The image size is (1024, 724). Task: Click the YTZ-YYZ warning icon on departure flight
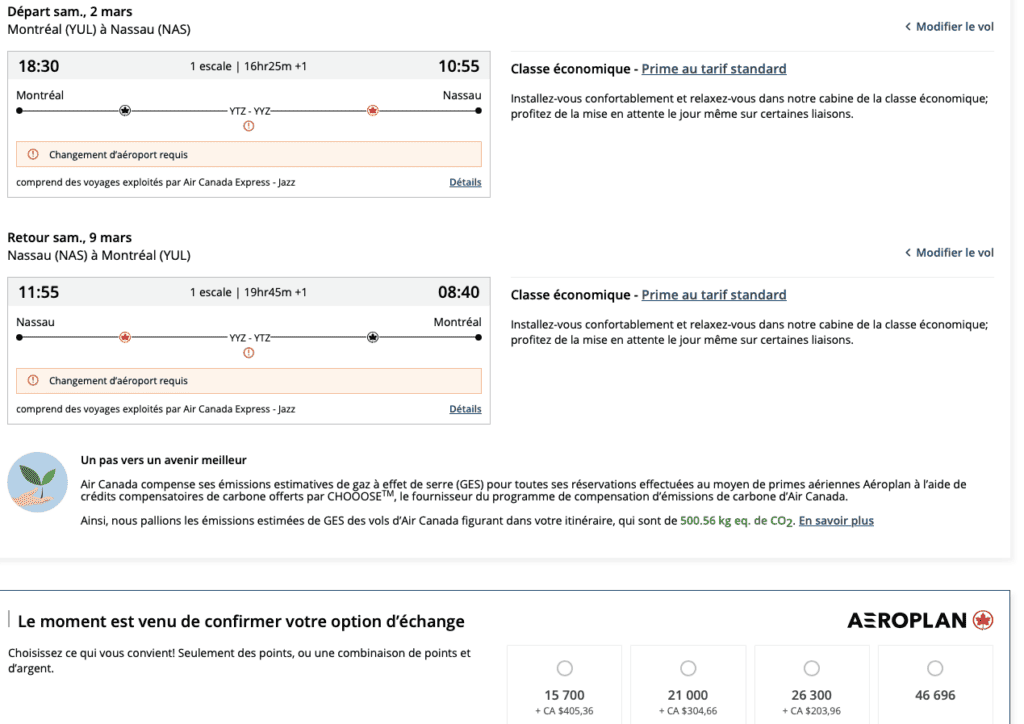[249, 126]
